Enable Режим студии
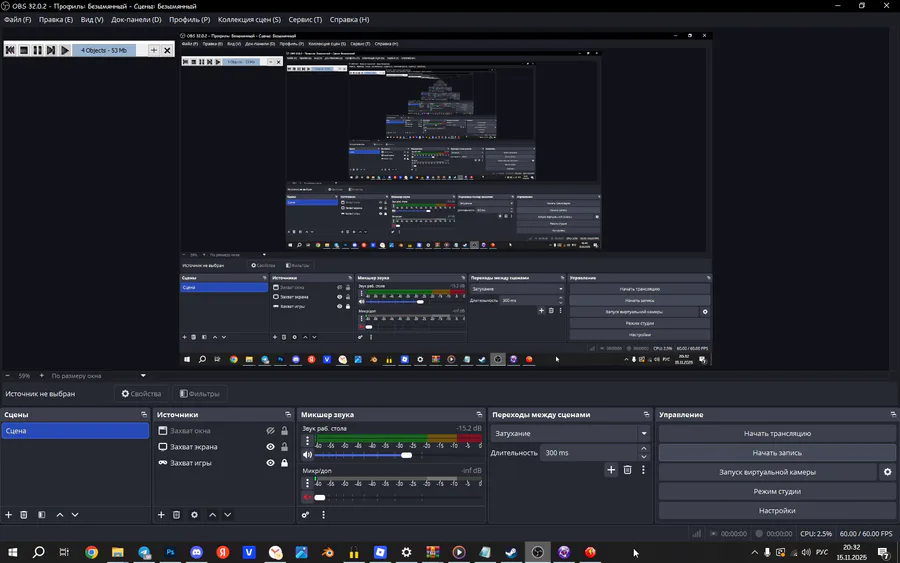 tap(777, 491)
